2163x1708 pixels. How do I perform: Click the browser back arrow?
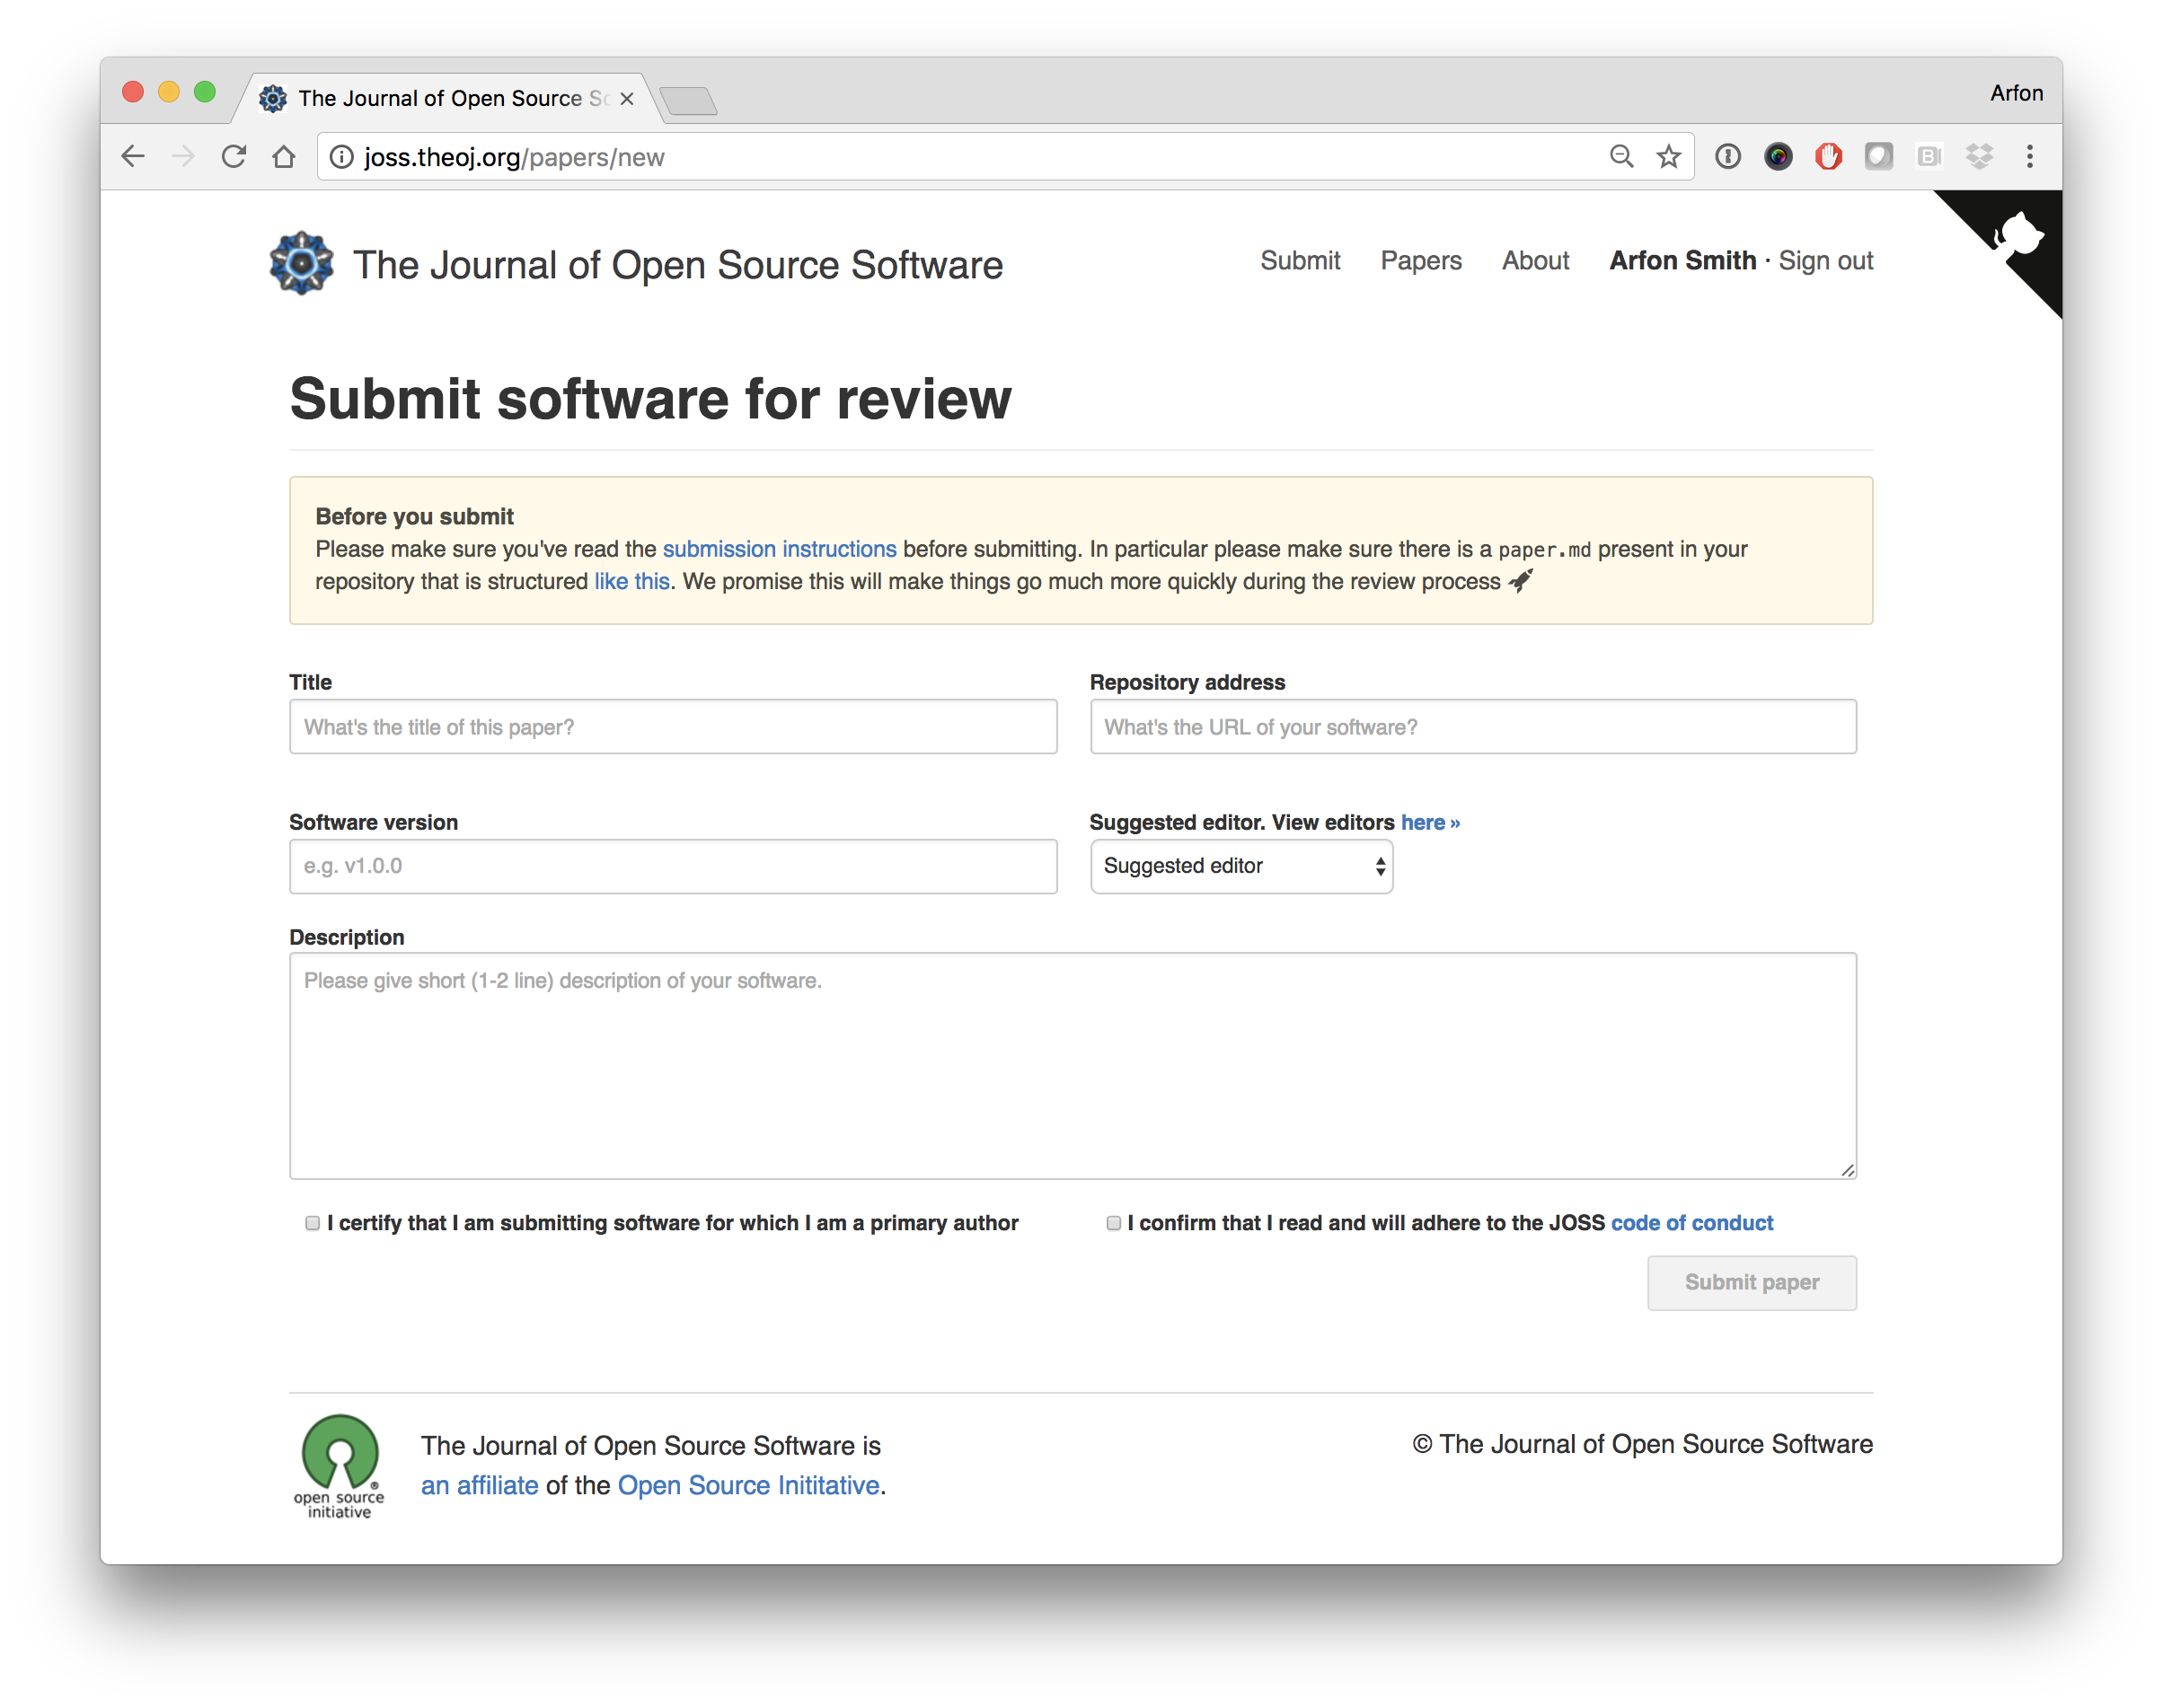tap(133, 156)
